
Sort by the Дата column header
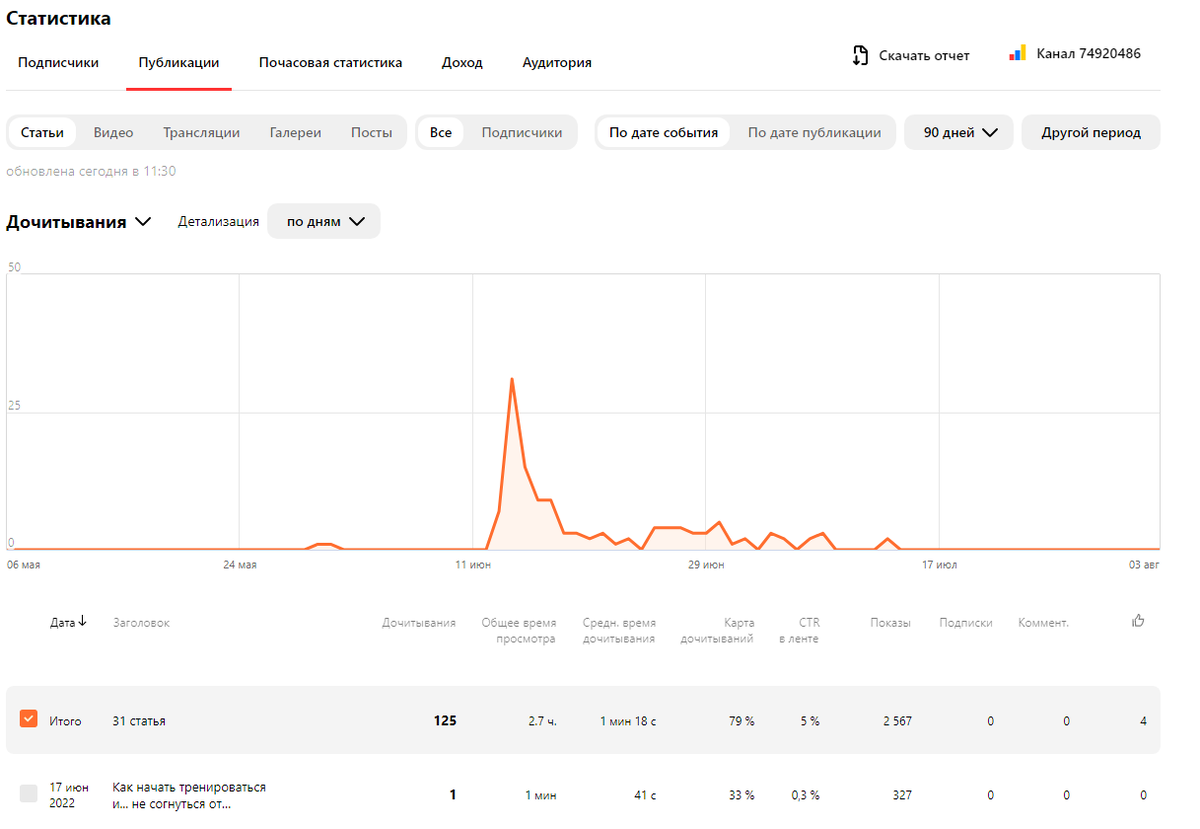click(x=62, y=622)
